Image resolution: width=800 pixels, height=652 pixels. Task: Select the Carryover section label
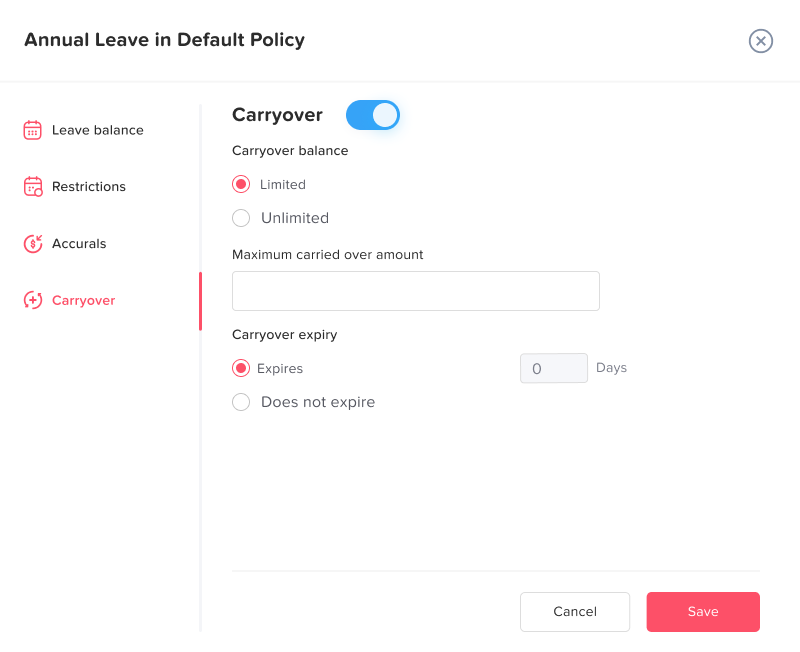click(83, 300)
